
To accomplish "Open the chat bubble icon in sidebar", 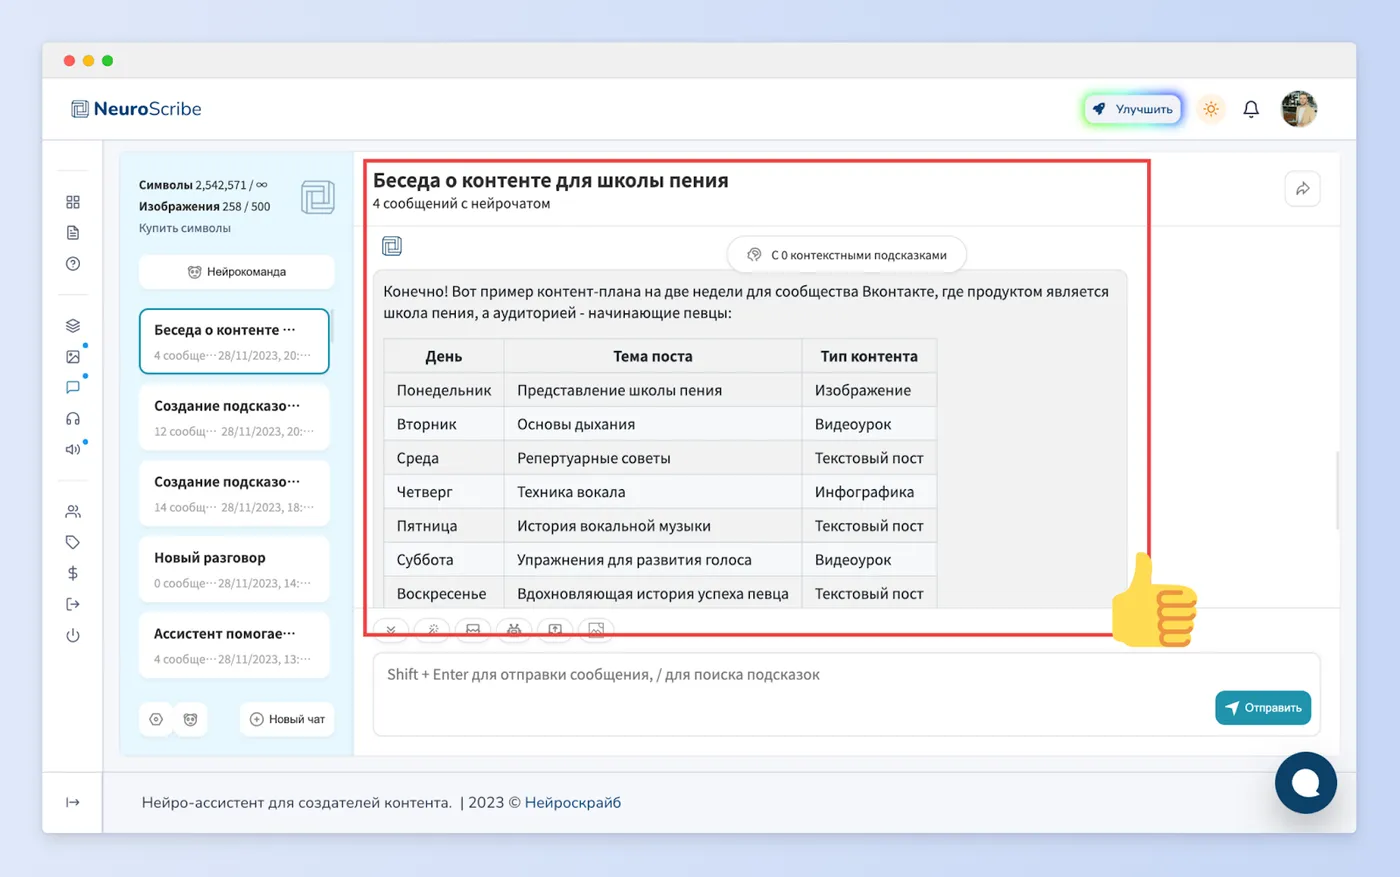I will coord(73,387).
